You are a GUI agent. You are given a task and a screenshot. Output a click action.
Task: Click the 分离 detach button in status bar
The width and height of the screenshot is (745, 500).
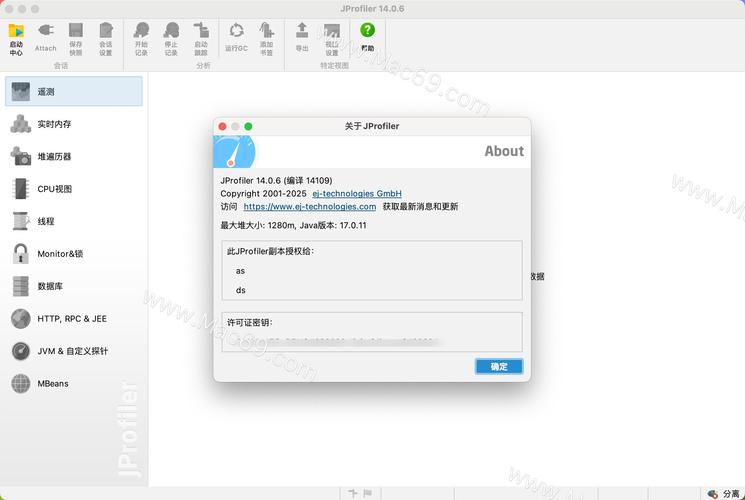pyautogui.click(x=725, y=493)
